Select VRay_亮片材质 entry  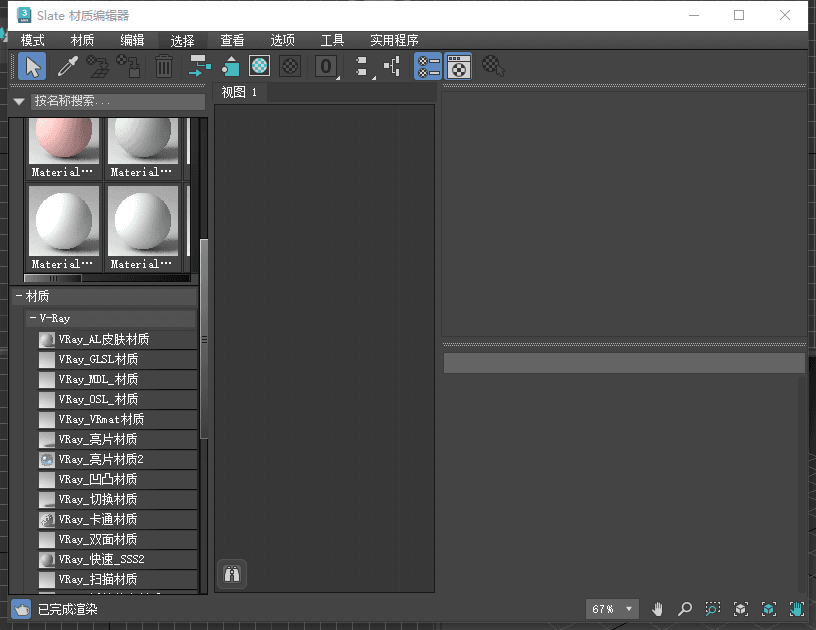click(x=118, y=440)
